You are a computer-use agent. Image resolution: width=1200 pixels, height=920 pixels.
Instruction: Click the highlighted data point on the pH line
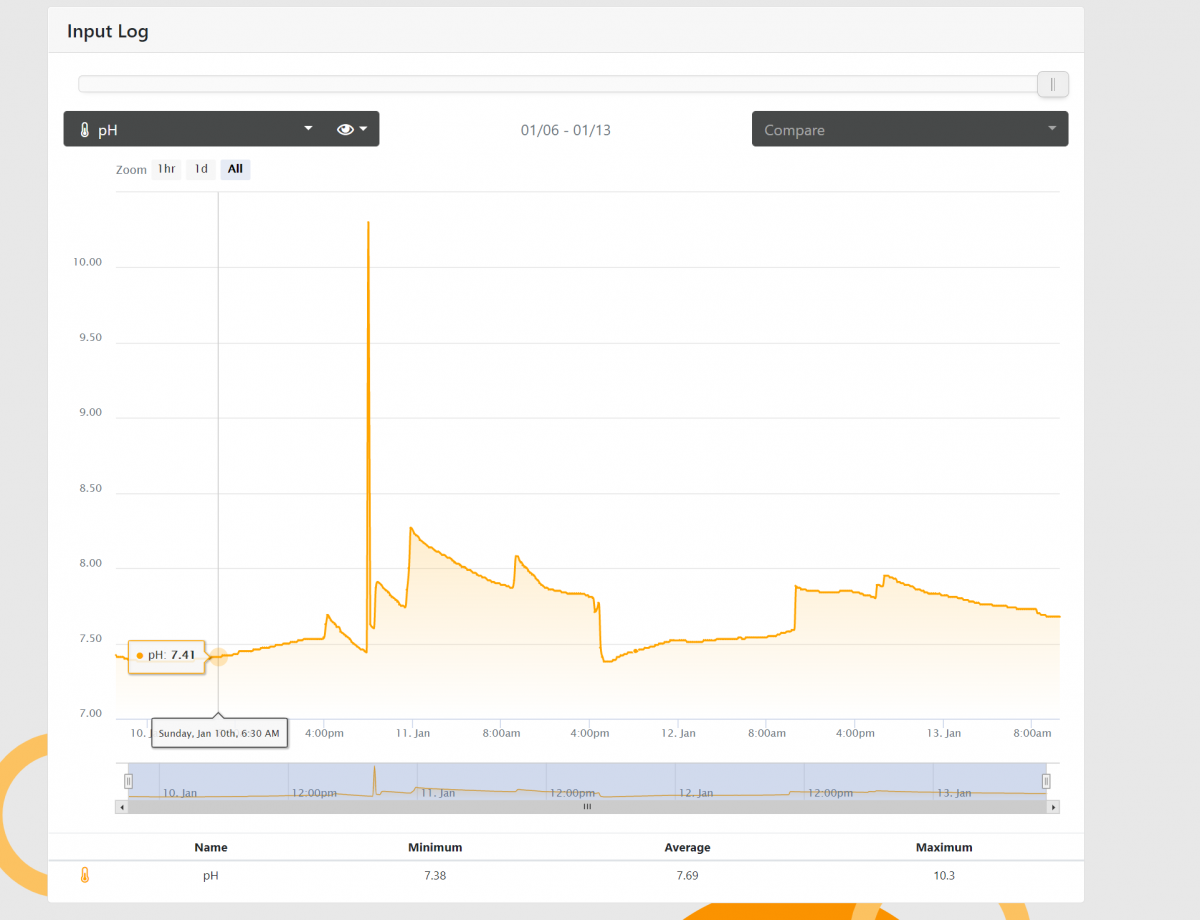pyautogui.click(x=218, y=656)
